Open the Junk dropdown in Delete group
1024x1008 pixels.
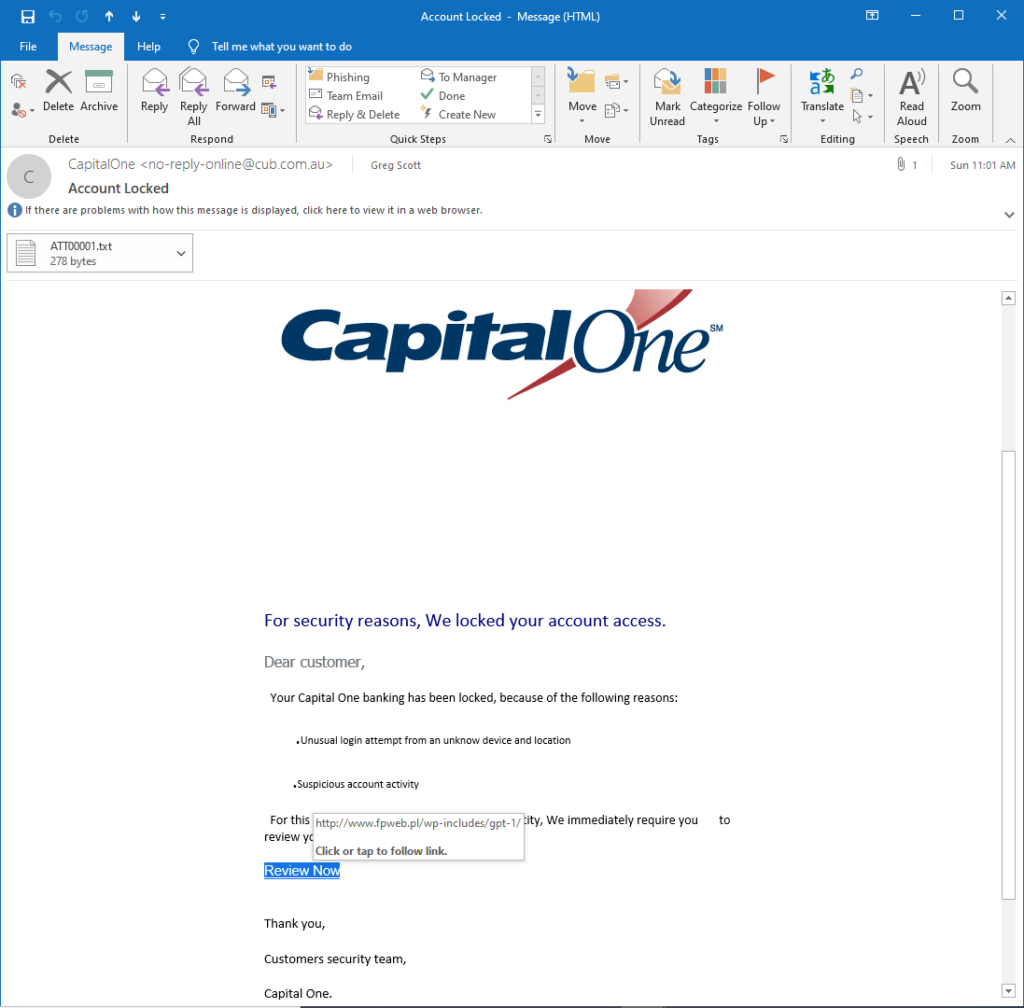coord(22,110)
